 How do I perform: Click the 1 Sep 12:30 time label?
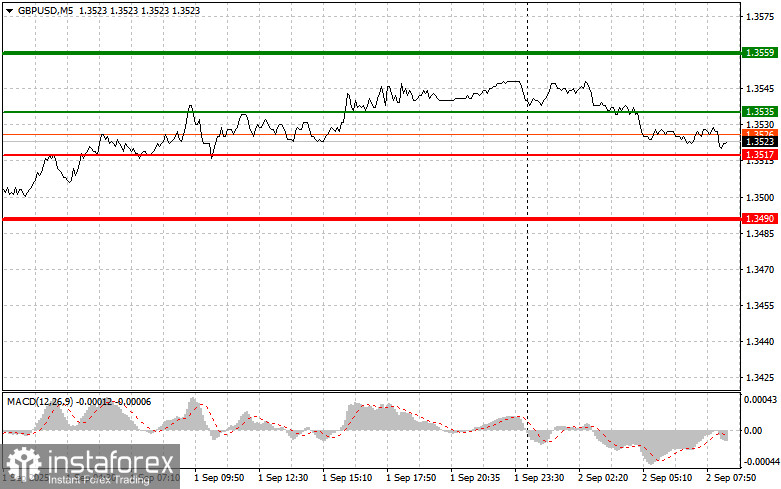(283, 478)
